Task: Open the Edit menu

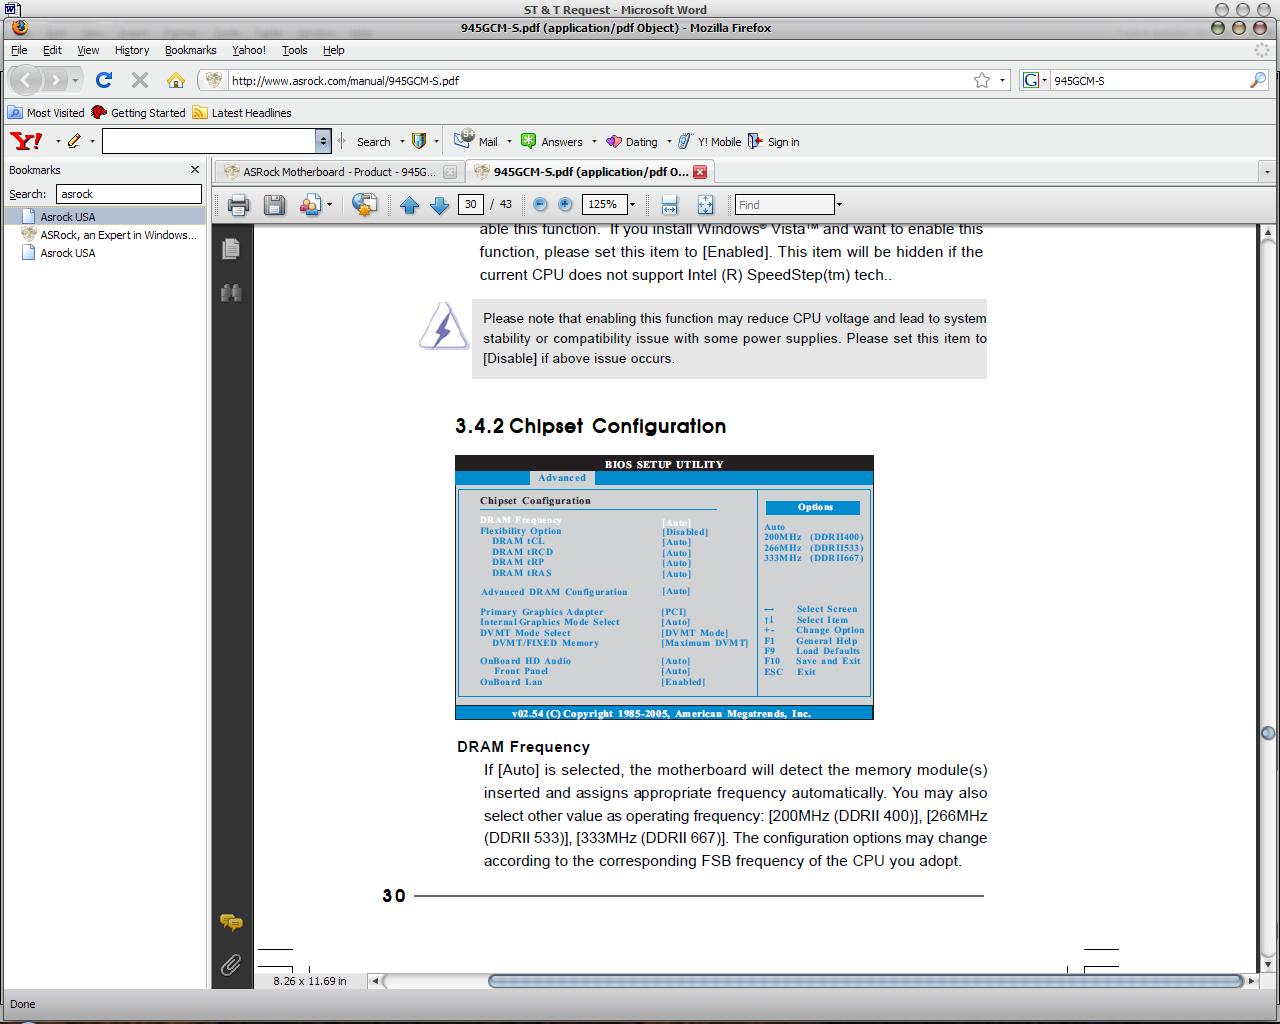Action: click(x=52, y=50)
